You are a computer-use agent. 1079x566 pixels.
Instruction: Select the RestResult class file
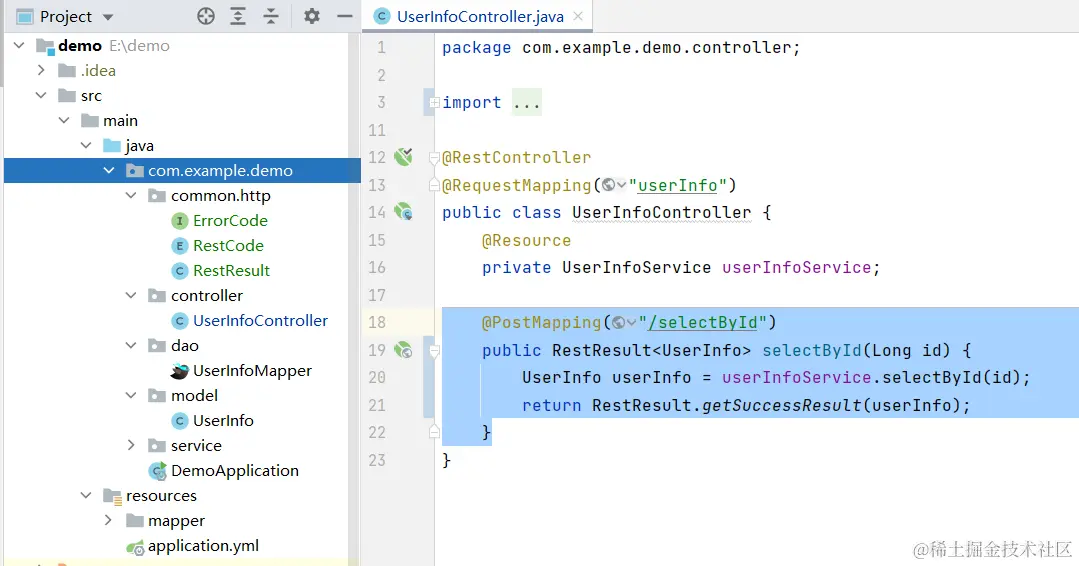tap(231, 270)
